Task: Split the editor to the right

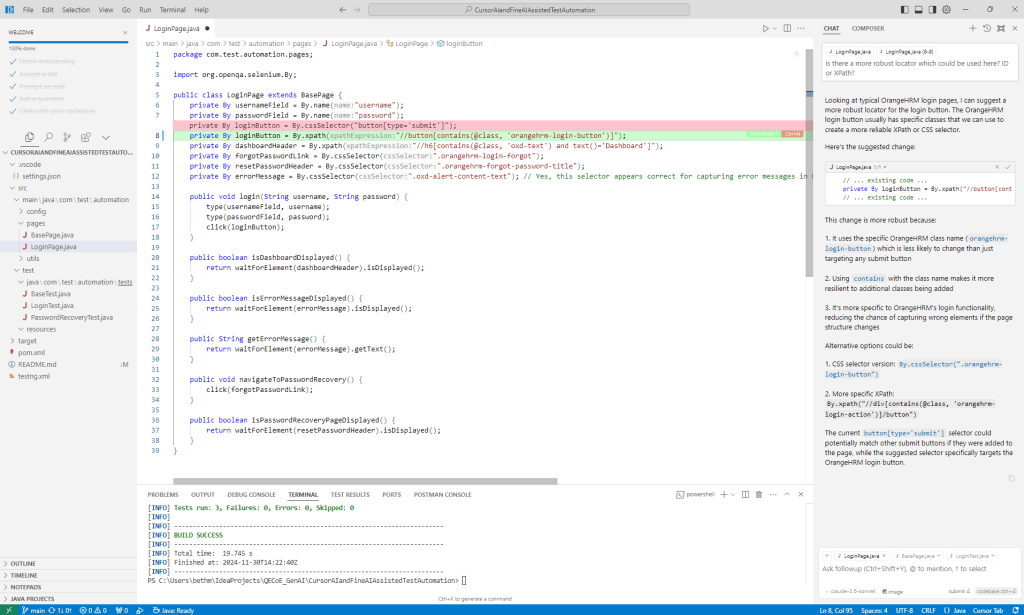Action: (787, 29)
